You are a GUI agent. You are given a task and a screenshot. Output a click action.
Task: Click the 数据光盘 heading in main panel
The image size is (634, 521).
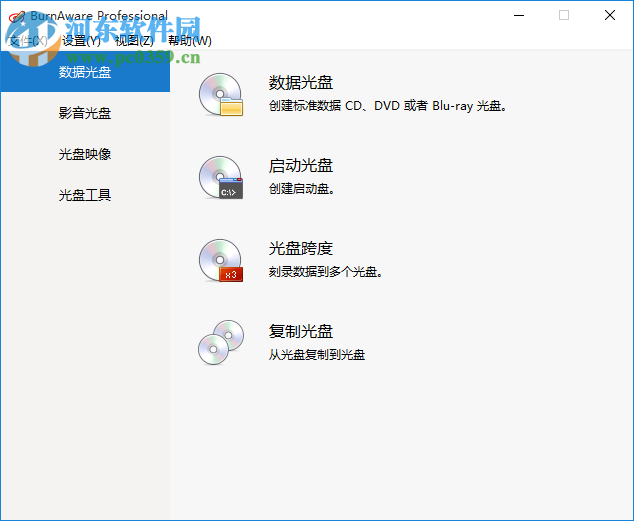tap(301, 83)
